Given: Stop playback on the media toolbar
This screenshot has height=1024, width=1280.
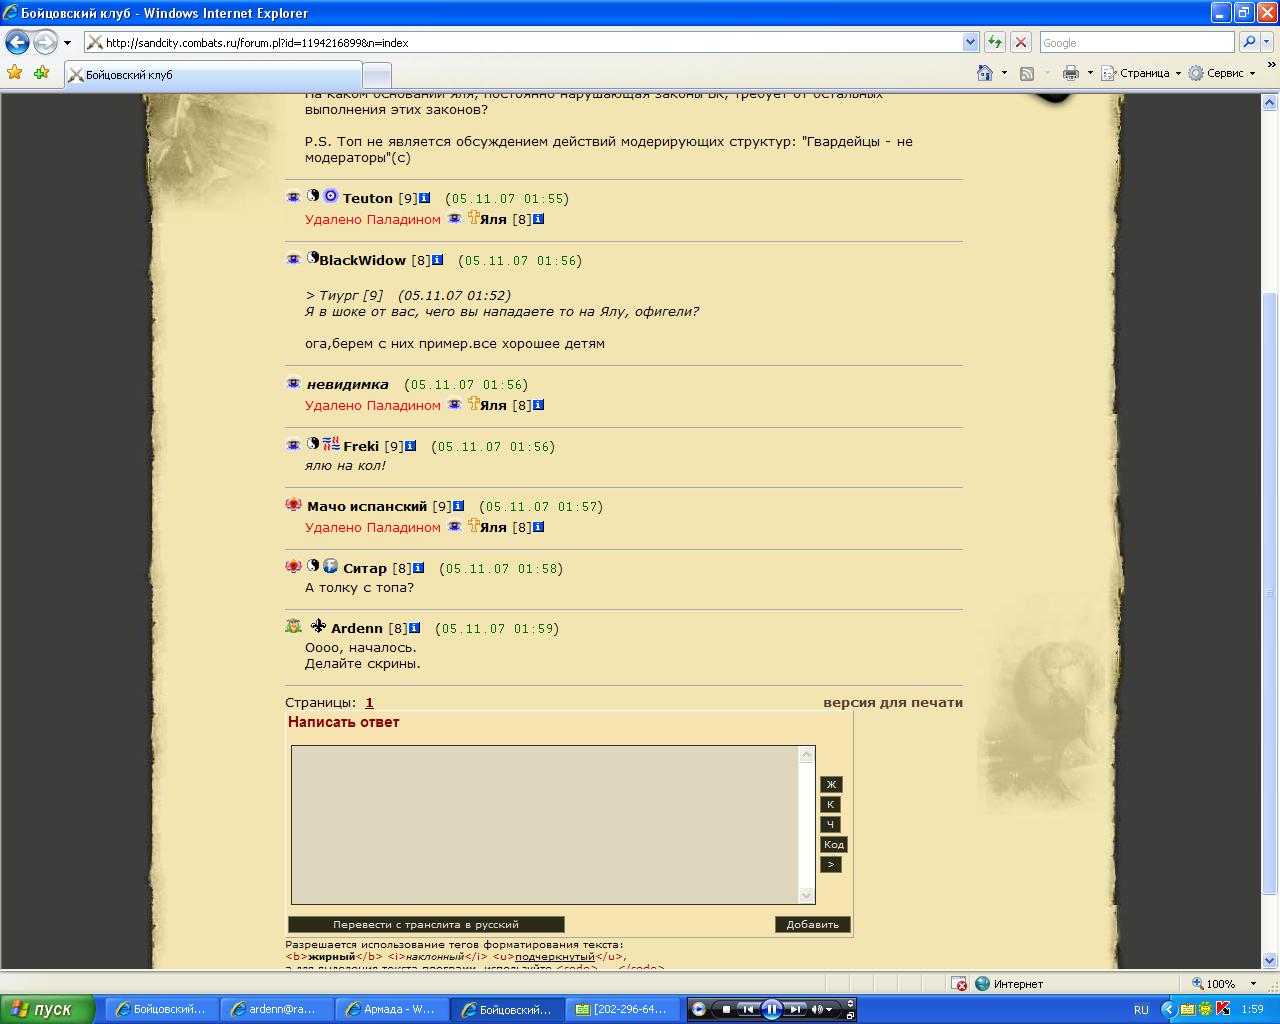Looking at the screenshot, I should 726,1009.
